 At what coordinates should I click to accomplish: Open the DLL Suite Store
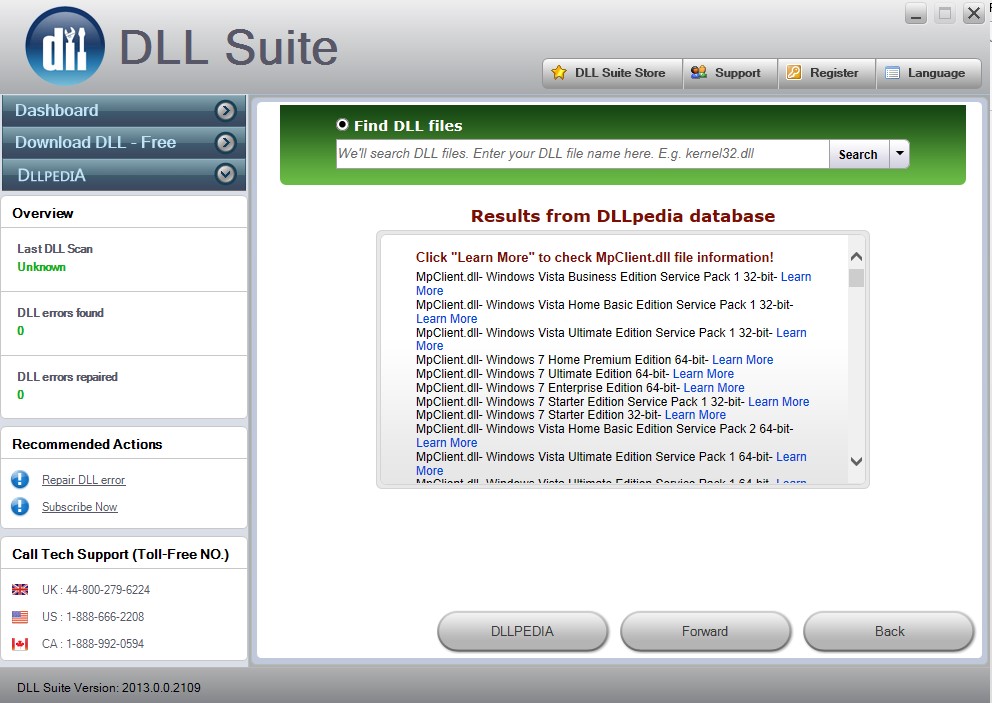(611, 72)
